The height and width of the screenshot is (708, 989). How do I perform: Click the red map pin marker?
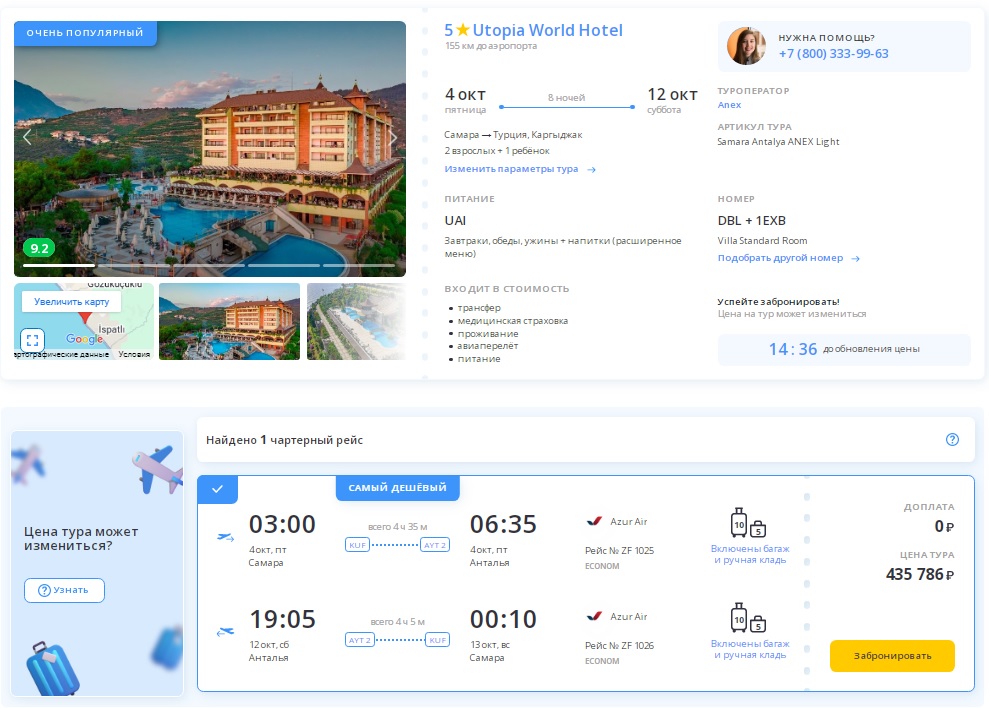pyautogui.click(x=86, y=316)
